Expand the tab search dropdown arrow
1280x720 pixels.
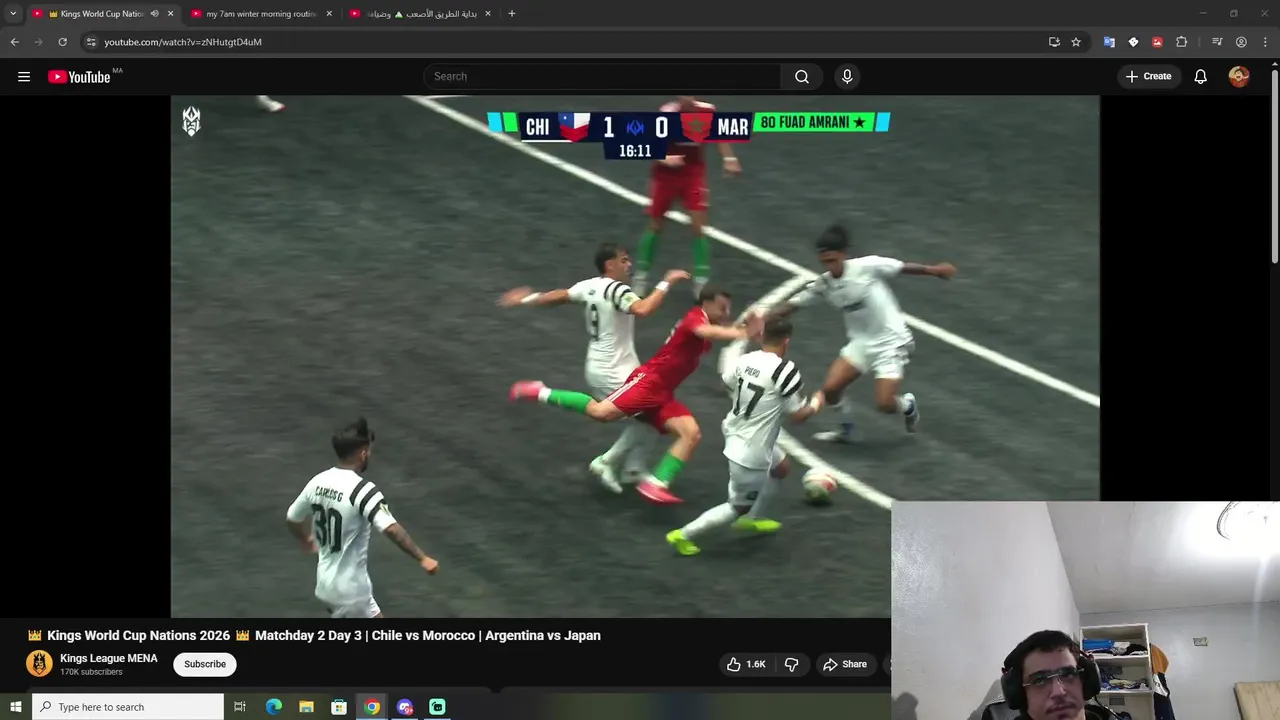(x=13, y=14)
